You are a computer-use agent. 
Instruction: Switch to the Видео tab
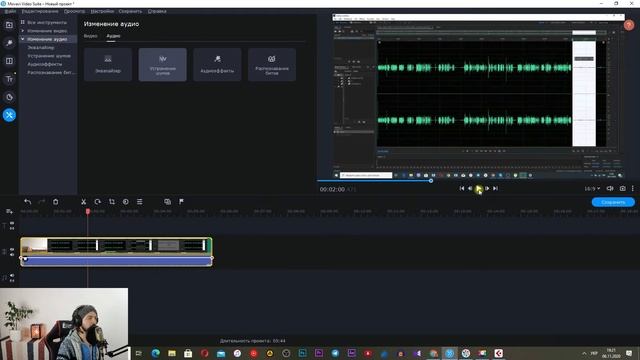(91, 36)
